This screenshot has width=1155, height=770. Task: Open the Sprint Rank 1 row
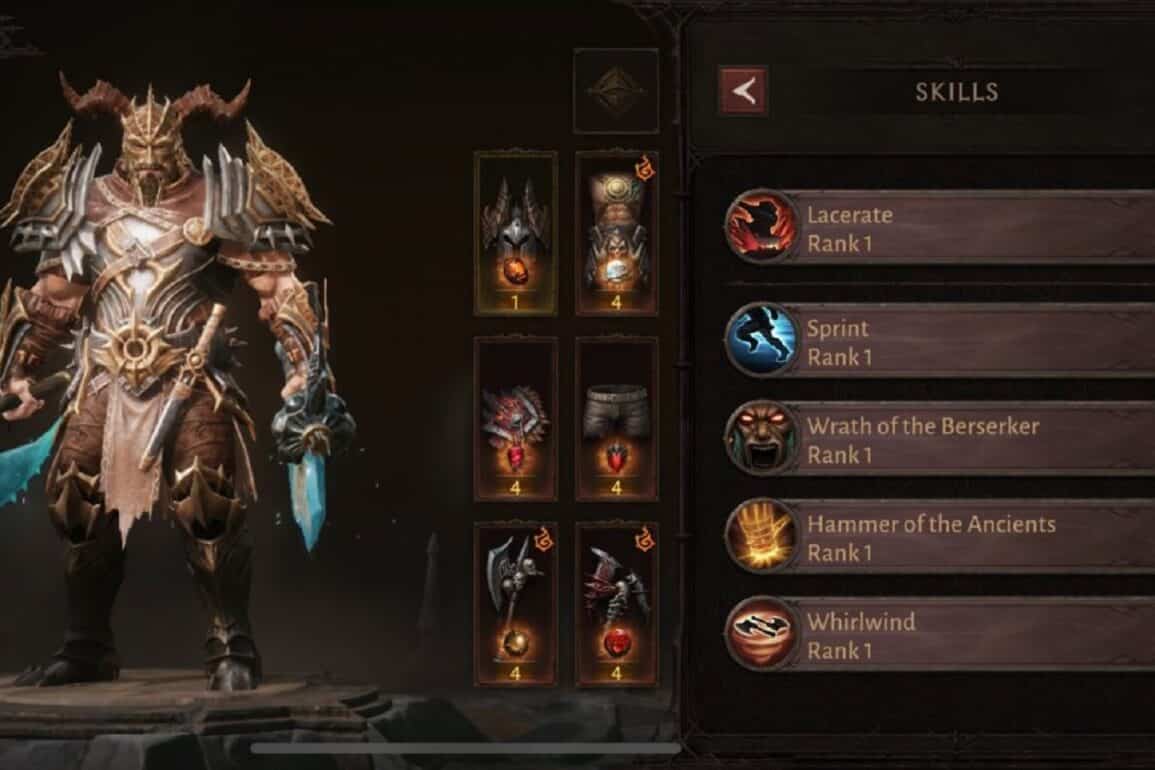point(939,340)
